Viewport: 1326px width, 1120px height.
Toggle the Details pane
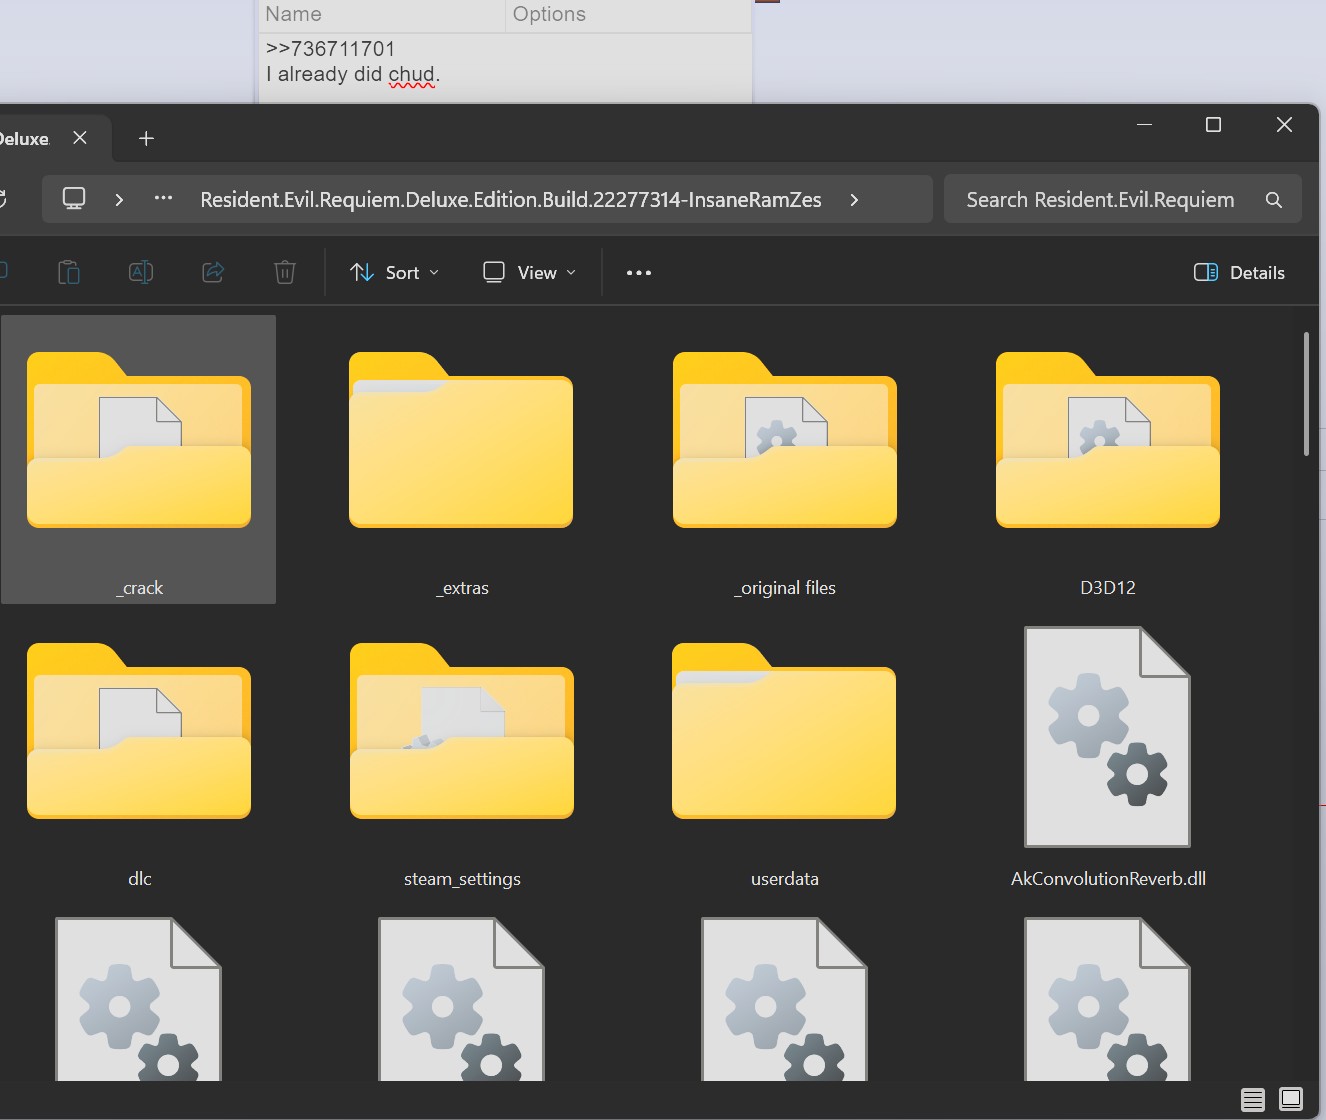coord(1239,273)
